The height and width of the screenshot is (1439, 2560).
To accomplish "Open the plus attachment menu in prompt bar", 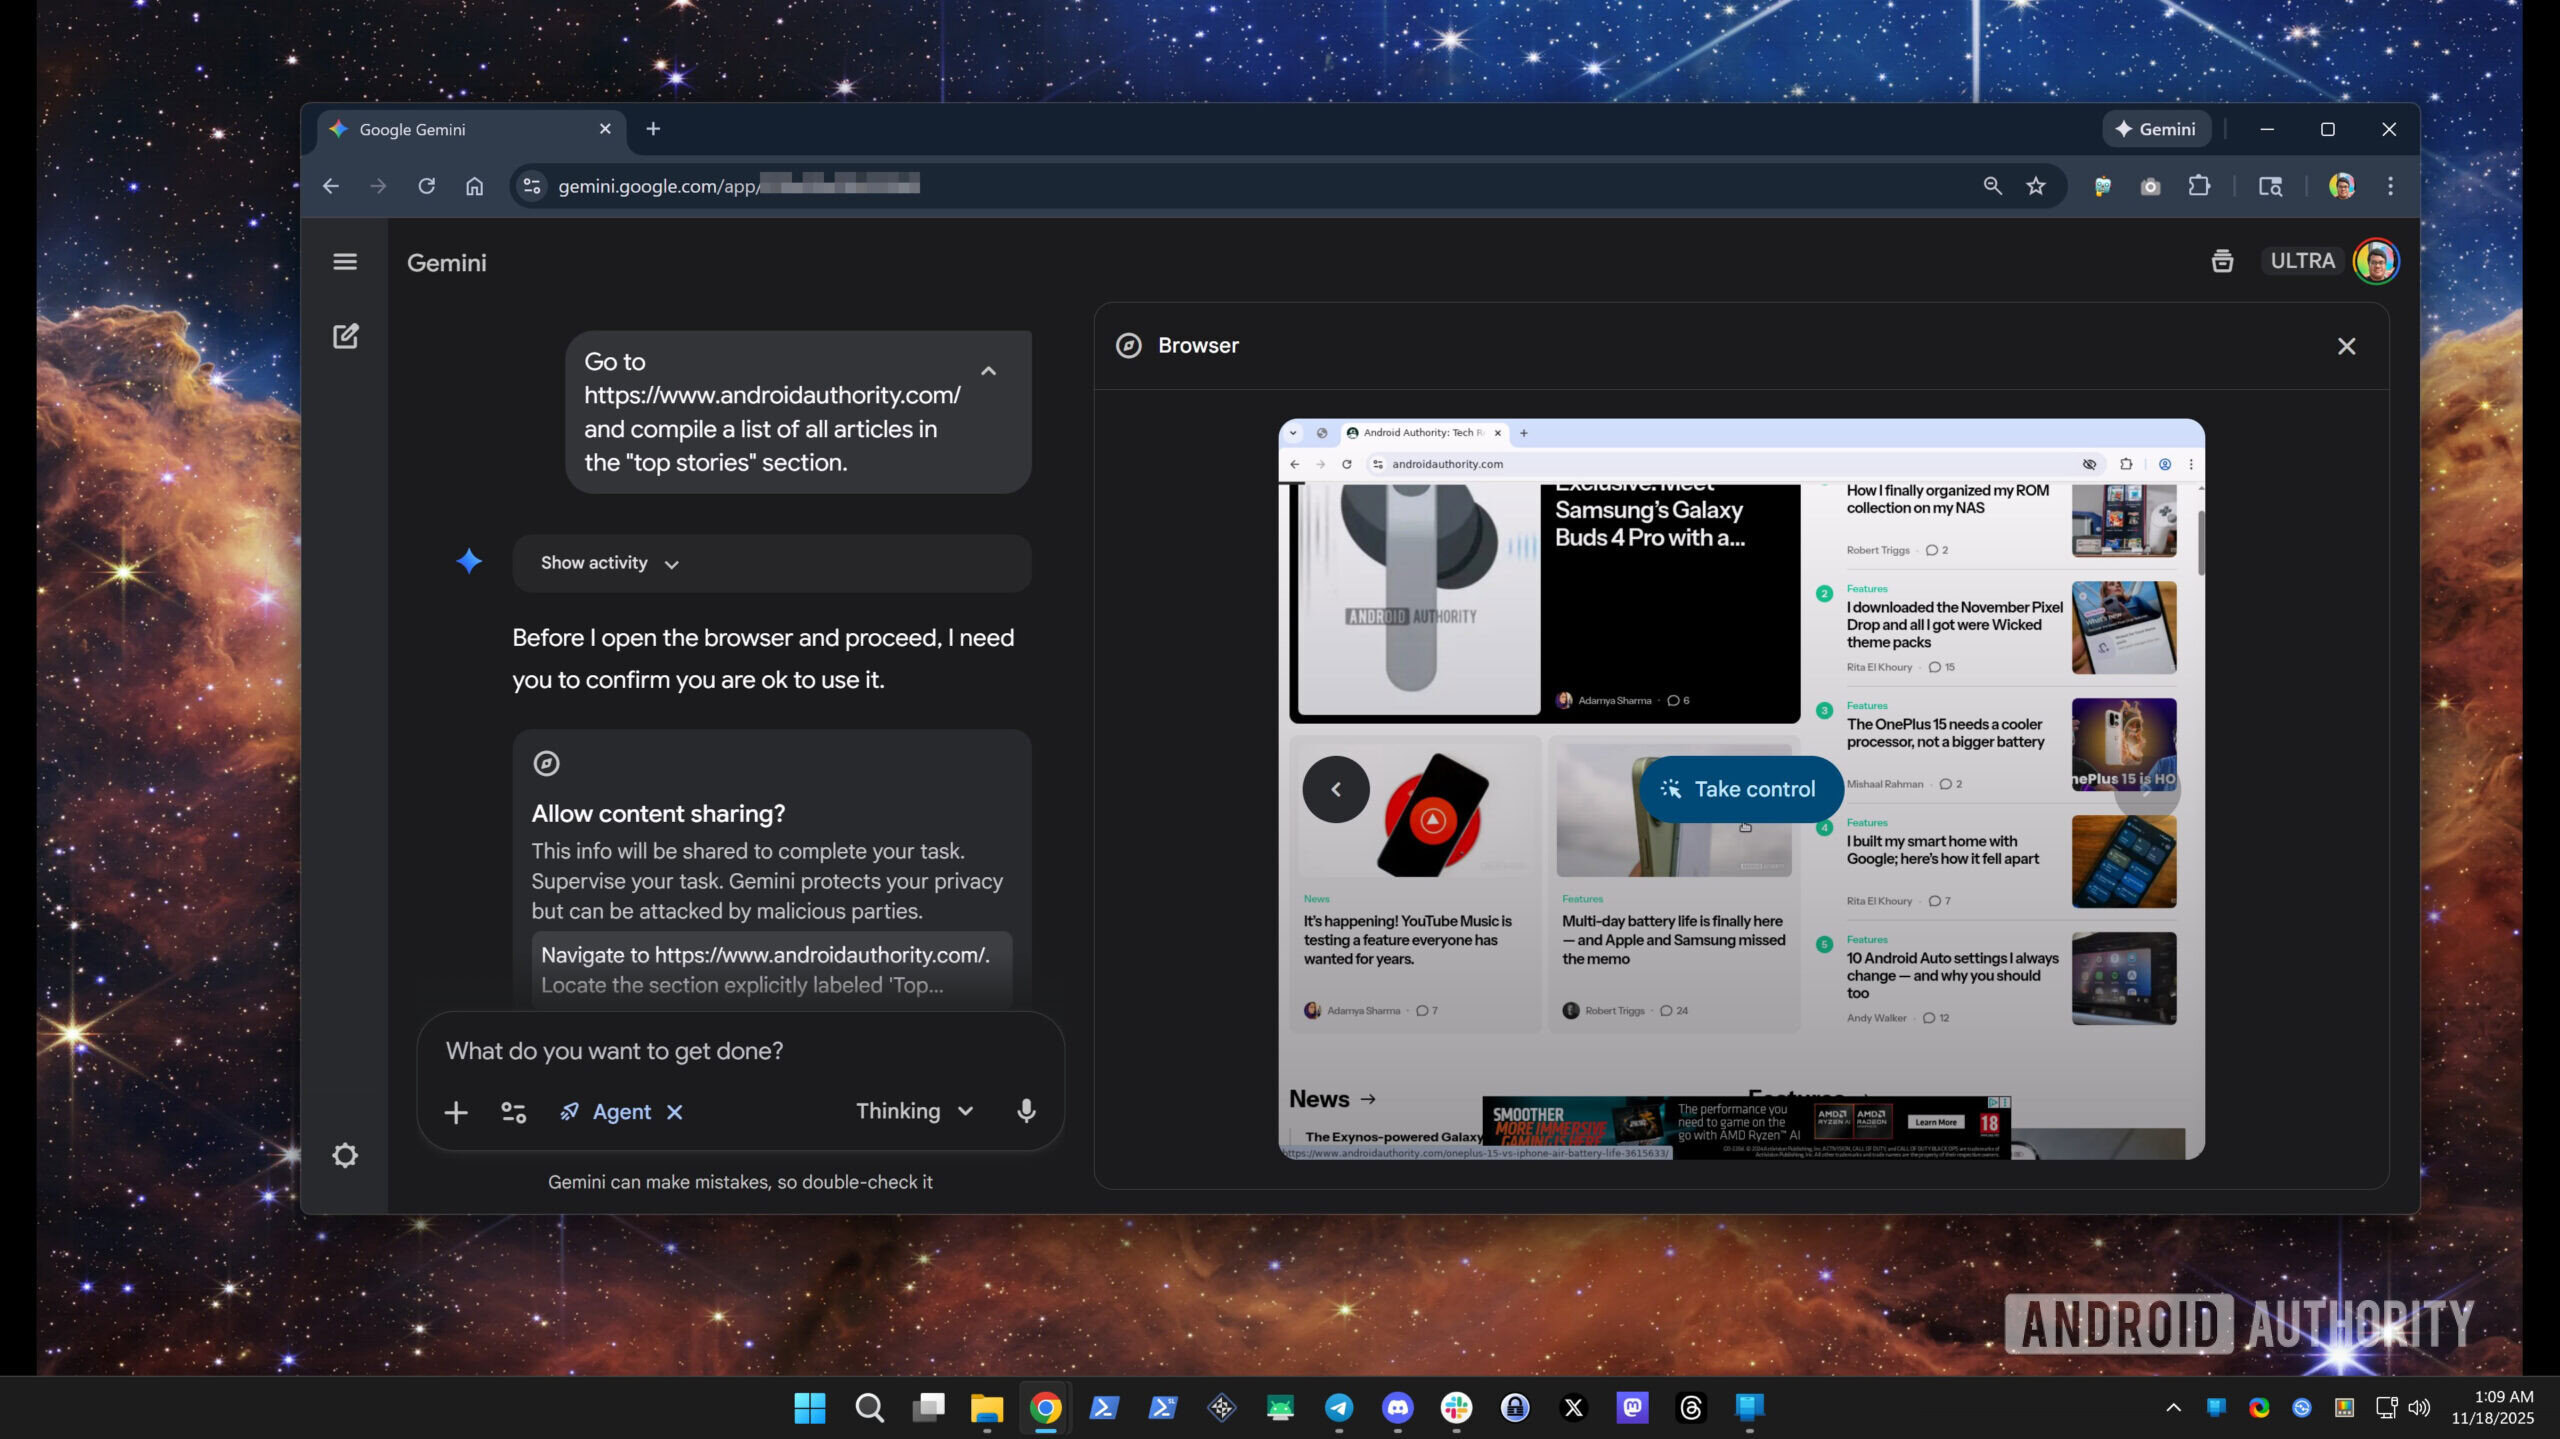I will [x=456, y=1111].
